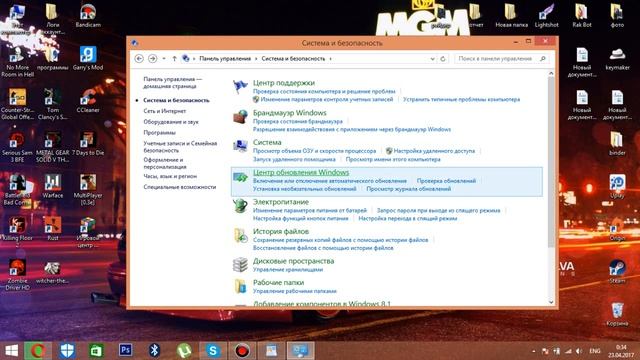Viewport: 640px width, 360px height.
Task: Click the search magnifier icon
Action: point(543,59)
